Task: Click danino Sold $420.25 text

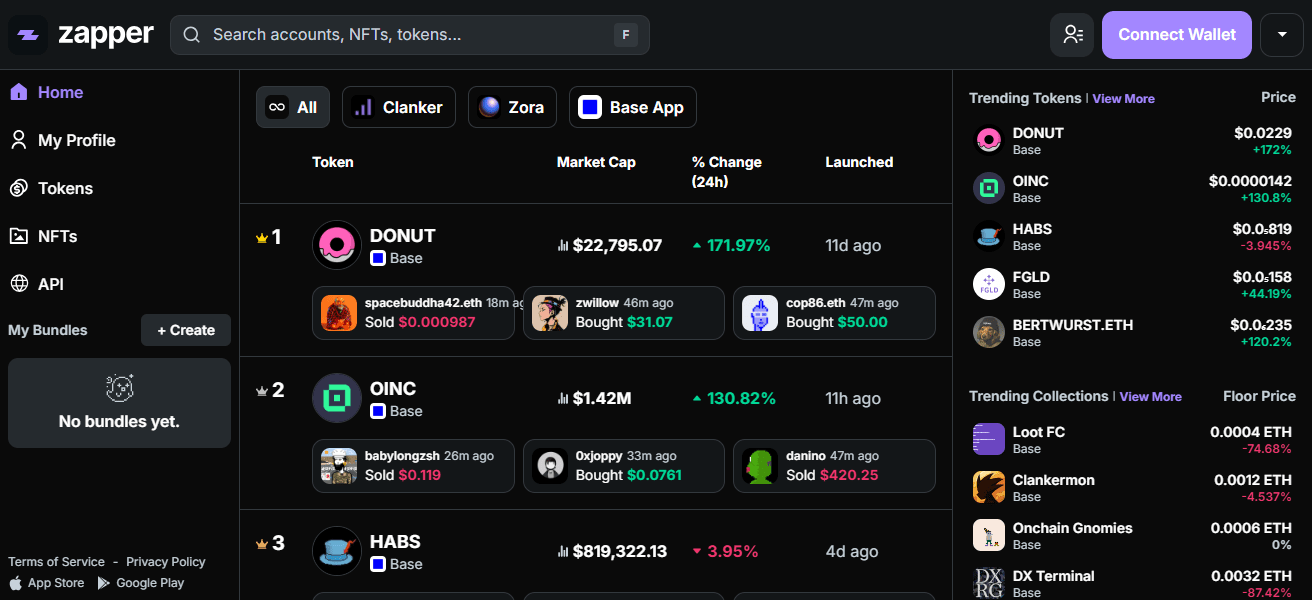Action: pyautogui.click(x=832, y=475)
